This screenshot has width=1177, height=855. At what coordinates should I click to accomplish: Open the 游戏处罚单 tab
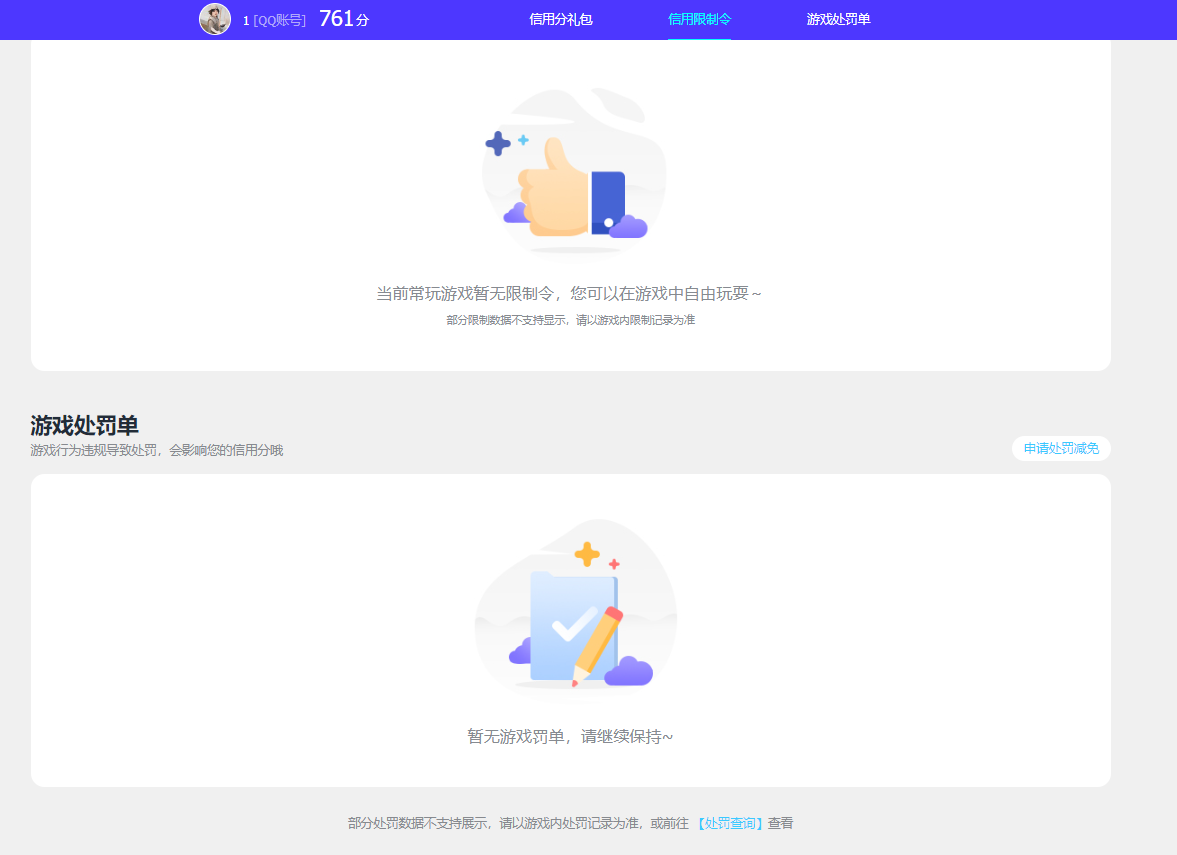(x=836, y=19)
